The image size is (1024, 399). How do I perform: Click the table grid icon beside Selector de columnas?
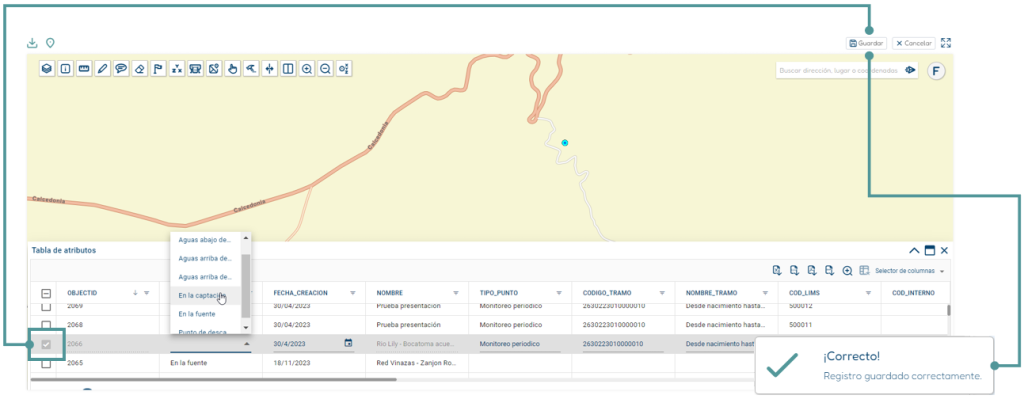[864, 270]
